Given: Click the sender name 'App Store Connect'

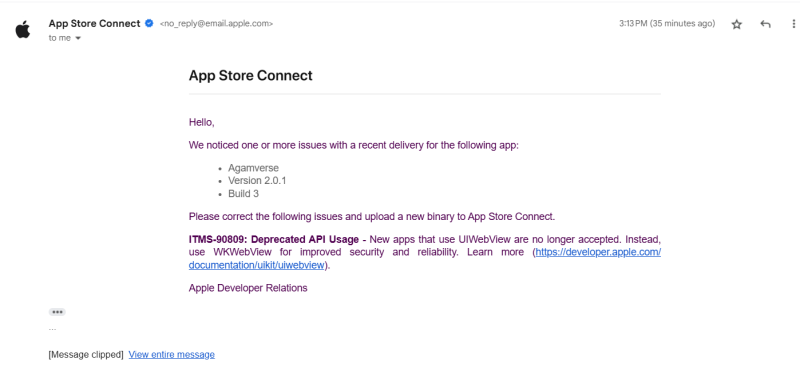Looking at the screenshot, I should click(94, 23).
